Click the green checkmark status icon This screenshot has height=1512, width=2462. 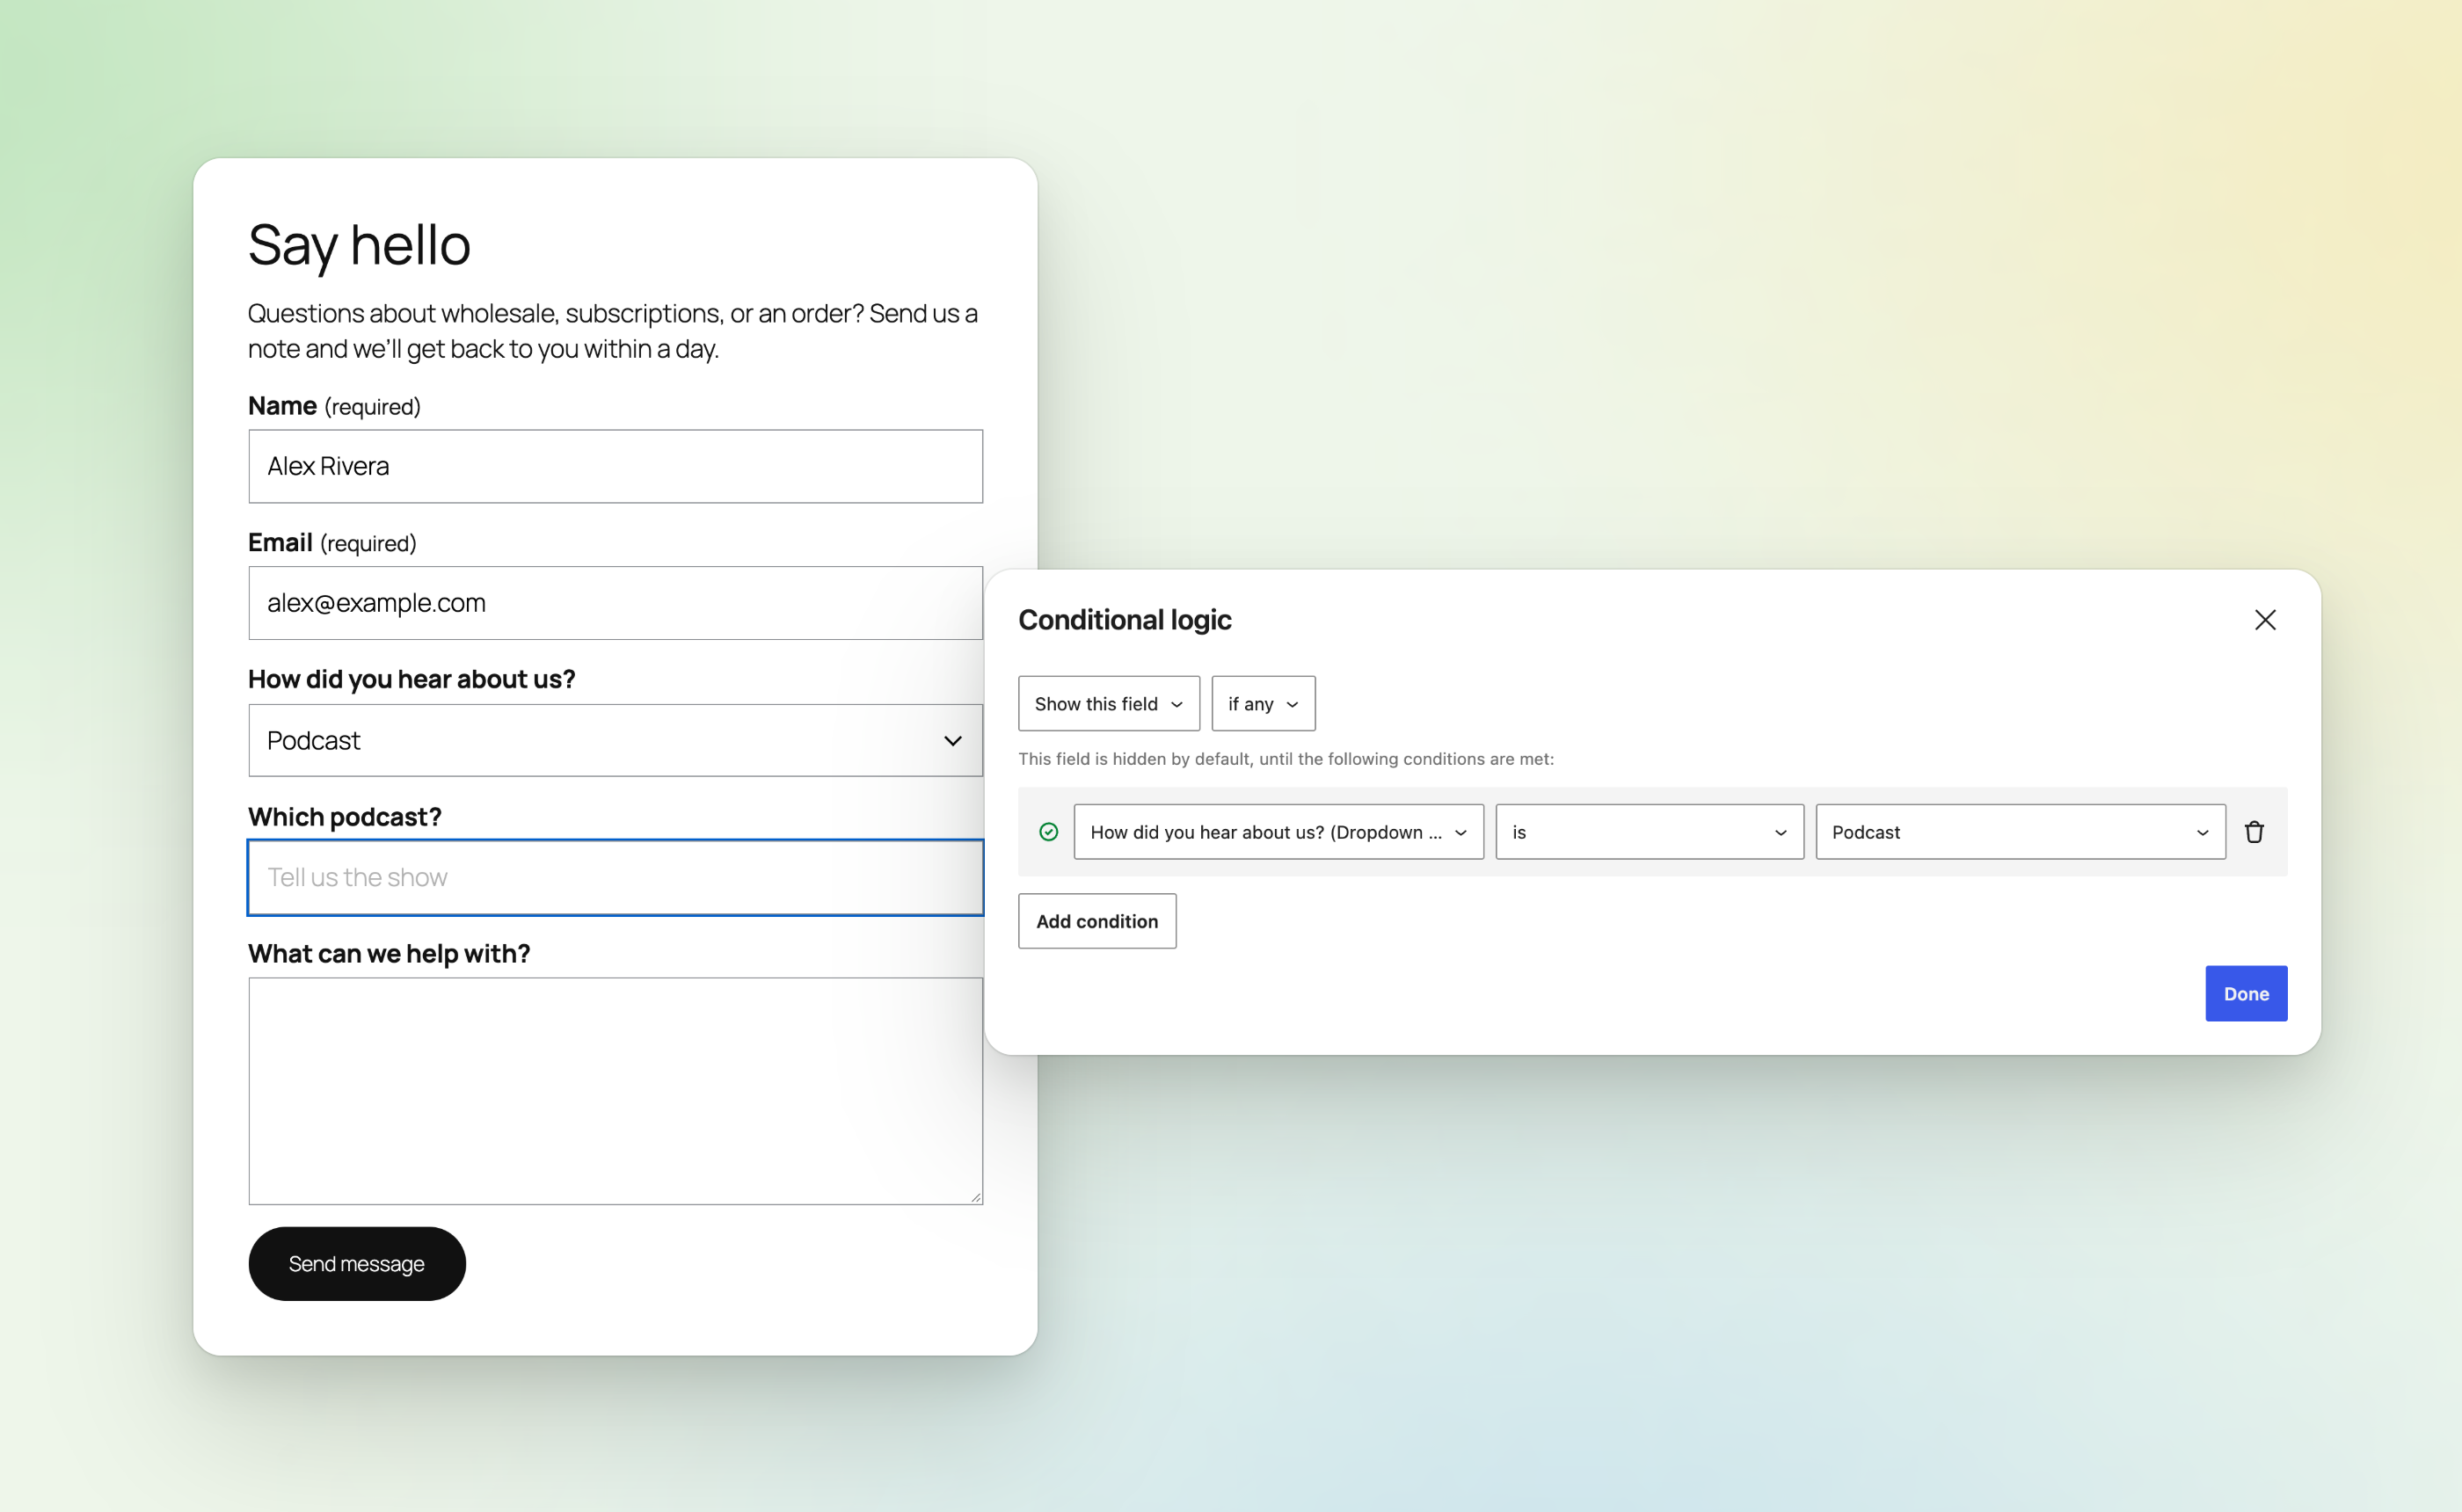point(1048,832)
